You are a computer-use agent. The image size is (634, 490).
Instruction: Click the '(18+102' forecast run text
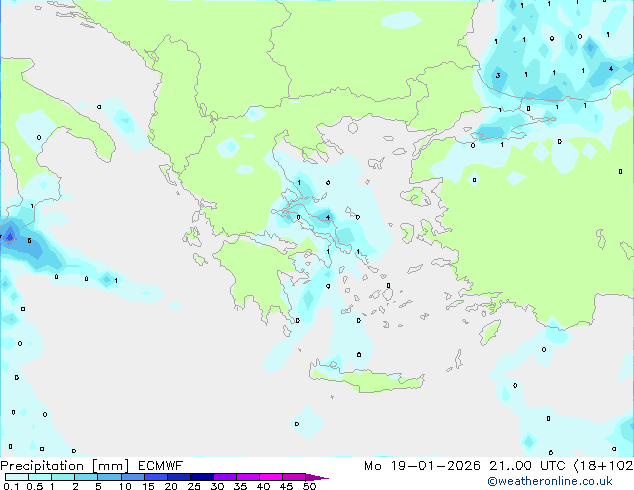click(603, 466)
